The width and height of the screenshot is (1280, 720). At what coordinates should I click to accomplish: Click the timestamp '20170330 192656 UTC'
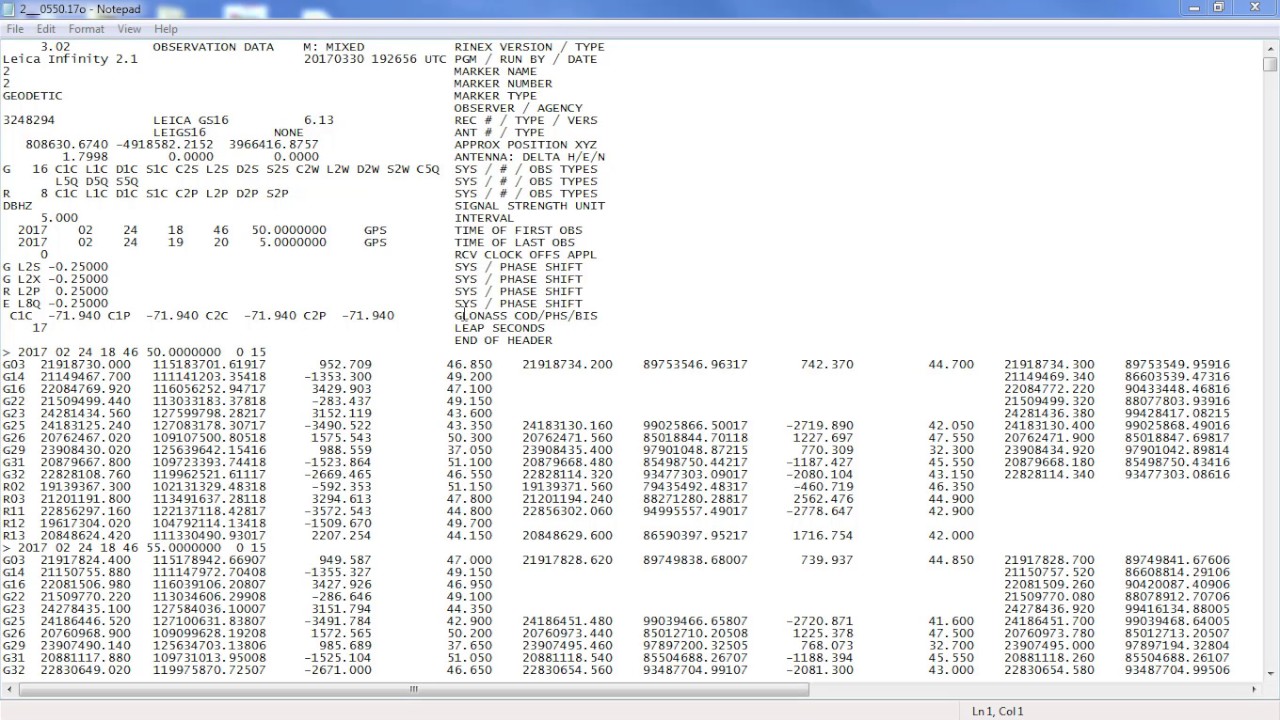coord(375,59)
